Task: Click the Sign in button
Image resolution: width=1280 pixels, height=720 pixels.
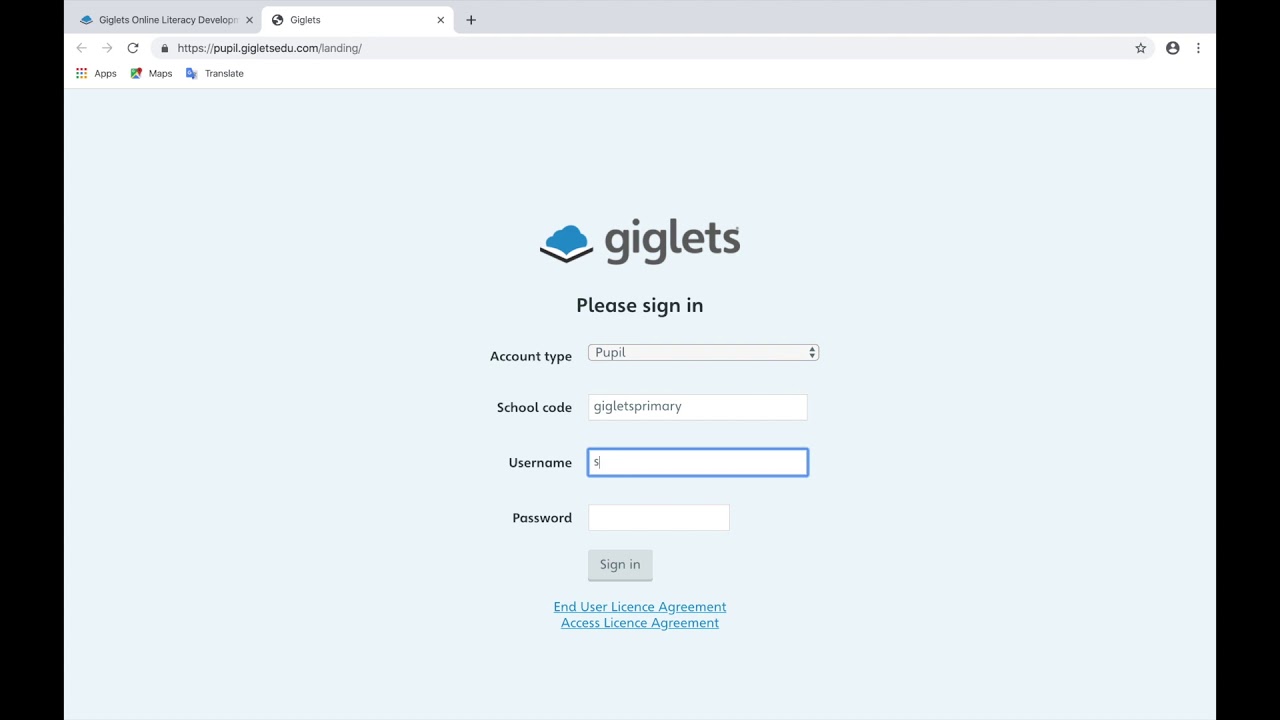Action: click(x=620, y=565)
